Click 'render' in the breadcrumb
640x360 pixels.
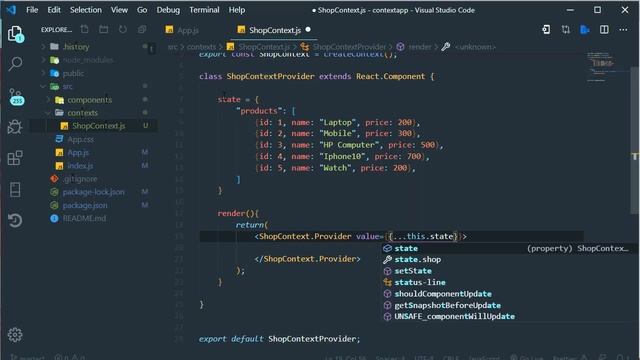tap(420, 47)
